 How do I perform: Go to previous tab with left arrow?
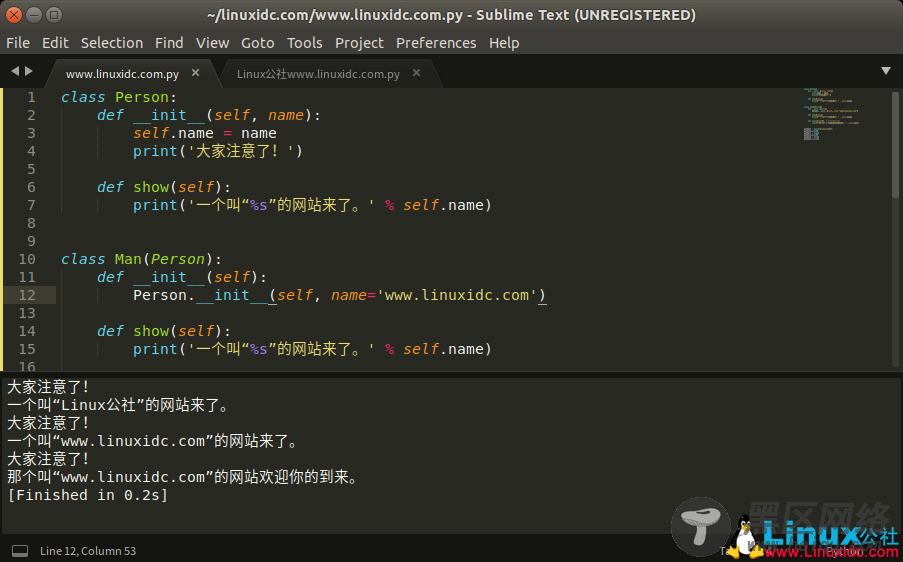point(15,71)
